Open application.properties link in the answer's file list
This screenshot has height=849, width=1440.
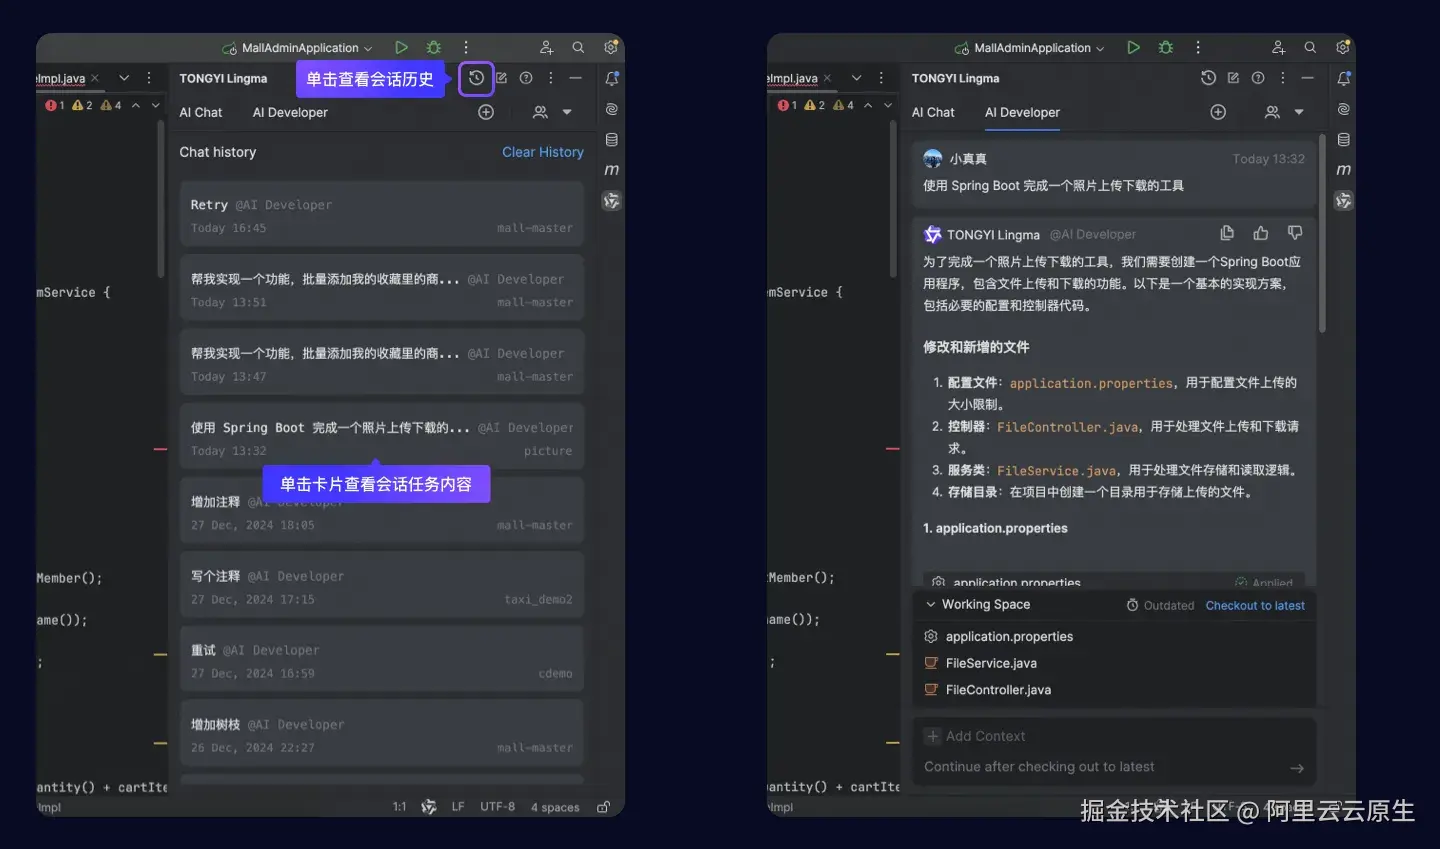(x=1091, y=383)
